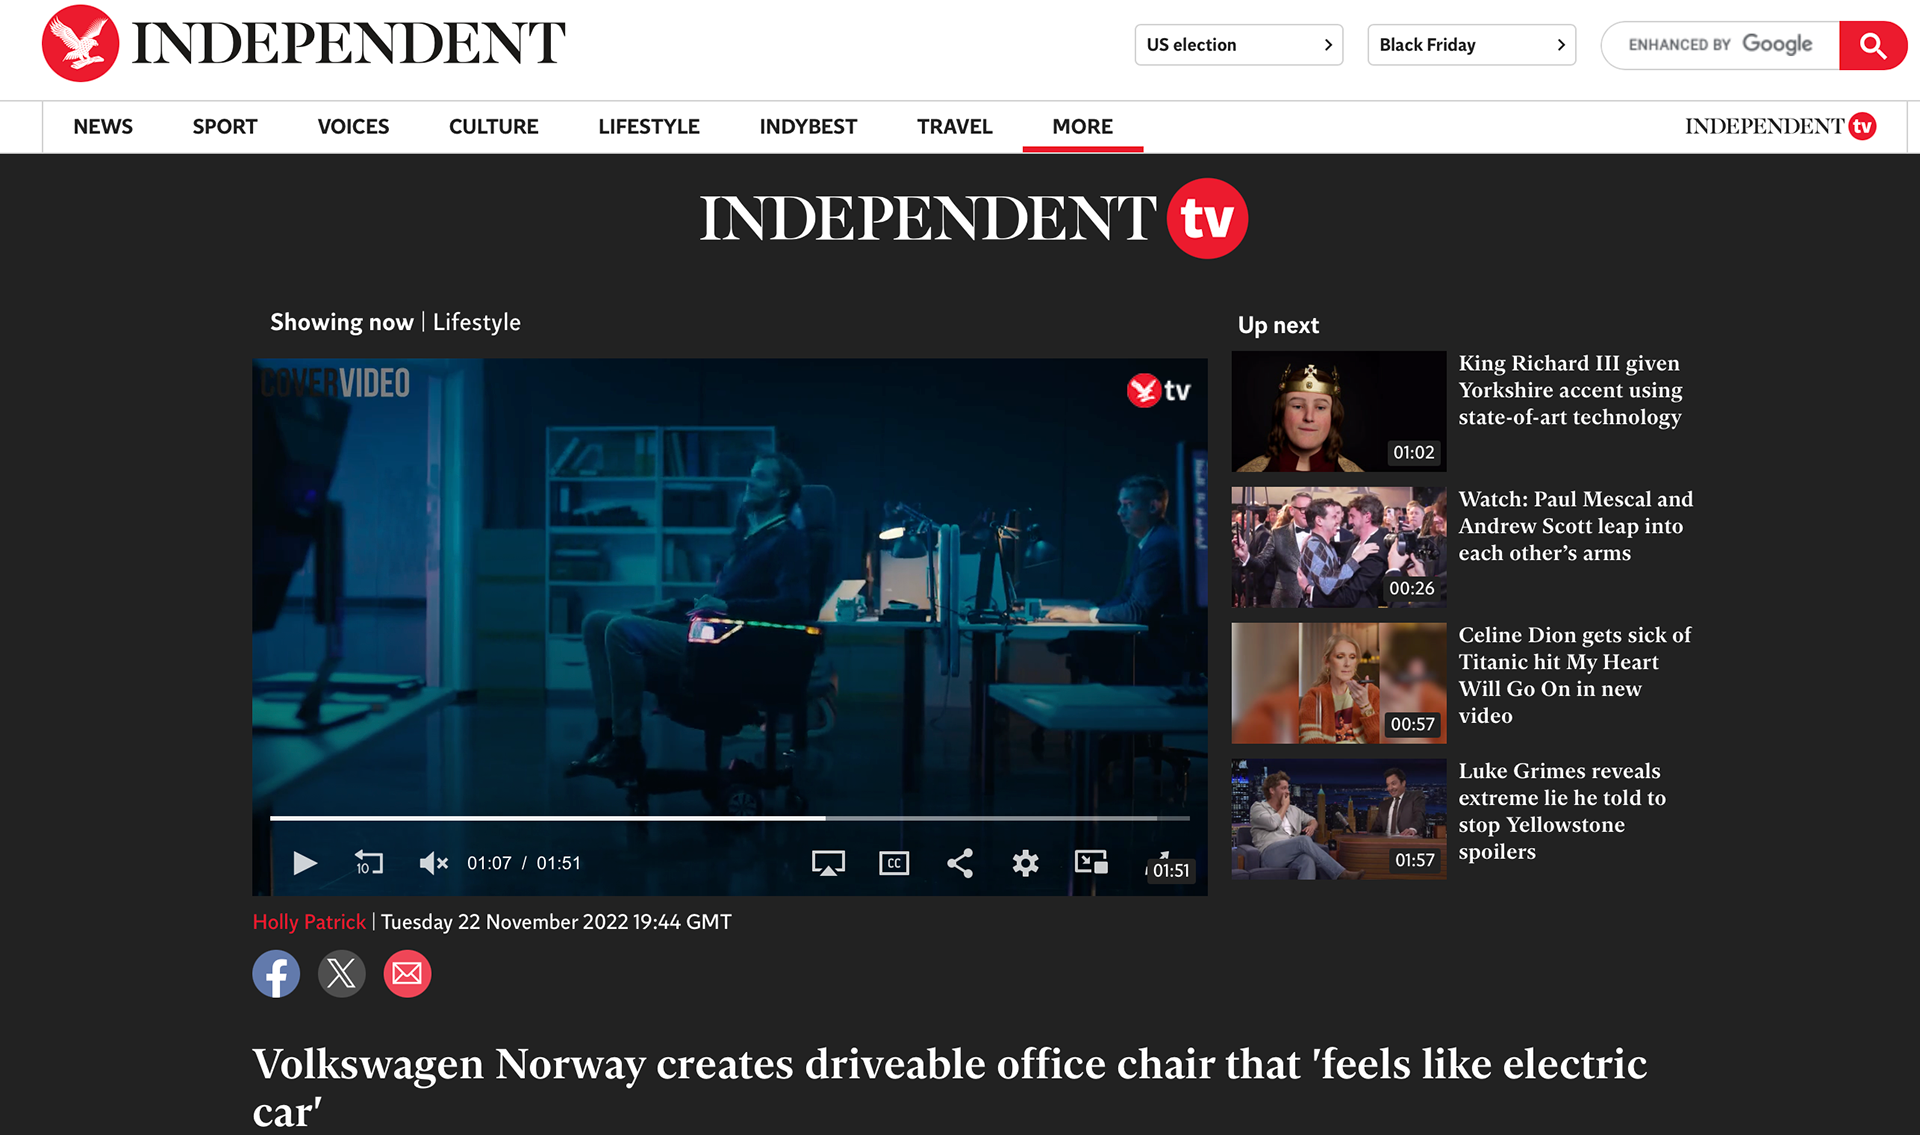Open King Richard III video thumbnail

(x=1338, y=411)
